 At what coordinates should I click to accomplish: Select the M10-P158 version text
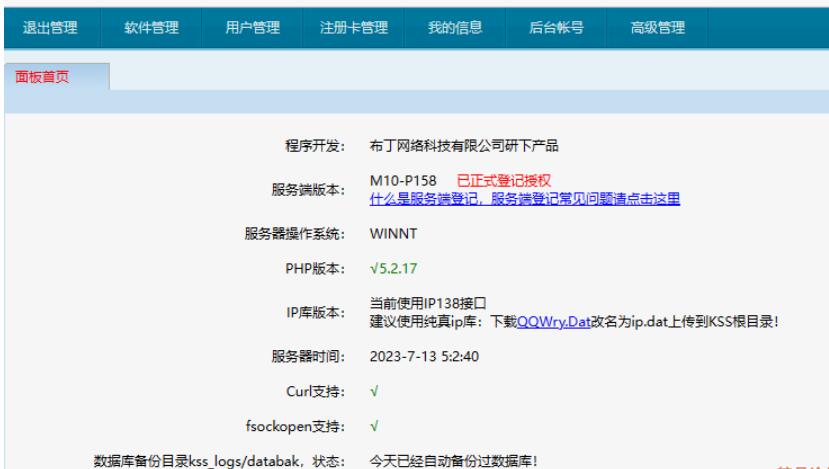pyautogui.click(x=403, y=181)
